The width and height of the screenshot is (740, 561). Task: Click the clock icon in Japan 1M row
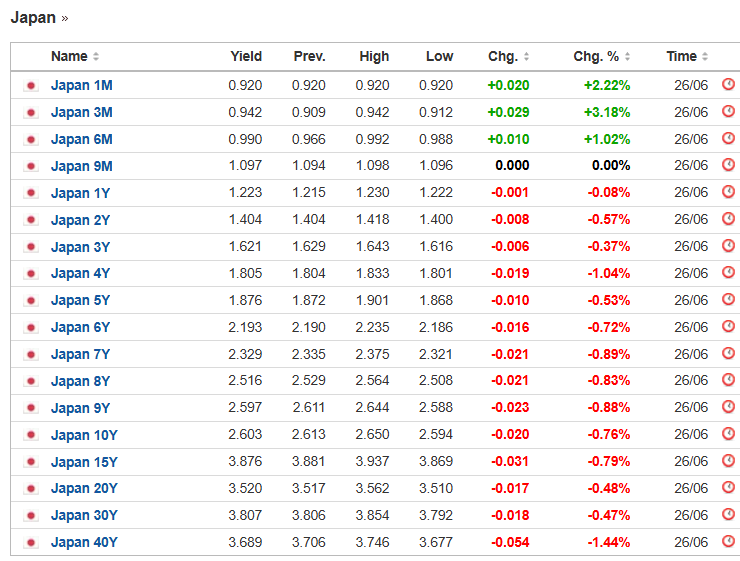(x=728, y=84)
